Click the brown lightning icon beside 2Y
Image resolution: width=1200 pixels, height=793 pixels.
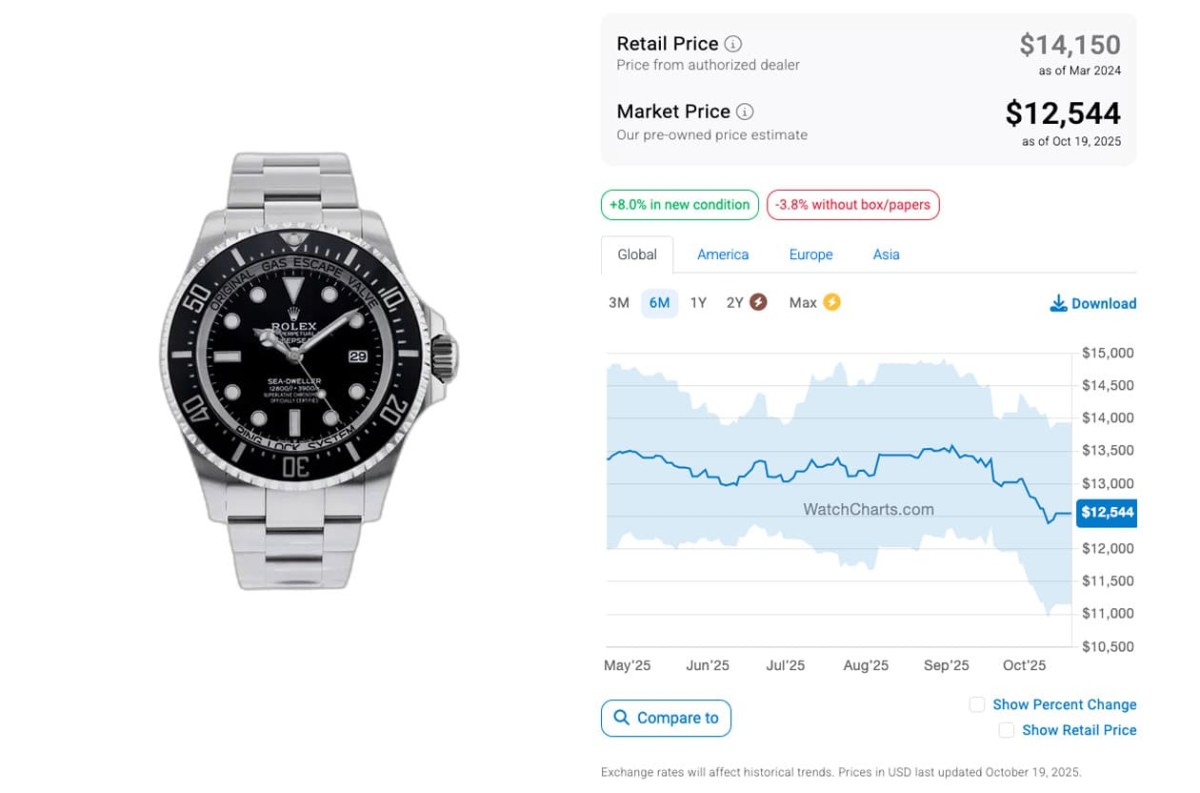(x=758, y=302)
